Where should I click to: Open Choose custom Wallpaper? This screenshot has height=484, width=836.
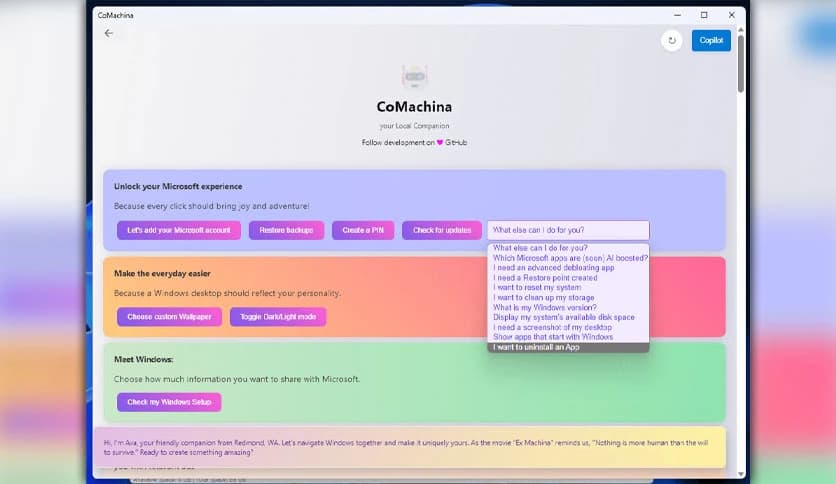(169, 317)
